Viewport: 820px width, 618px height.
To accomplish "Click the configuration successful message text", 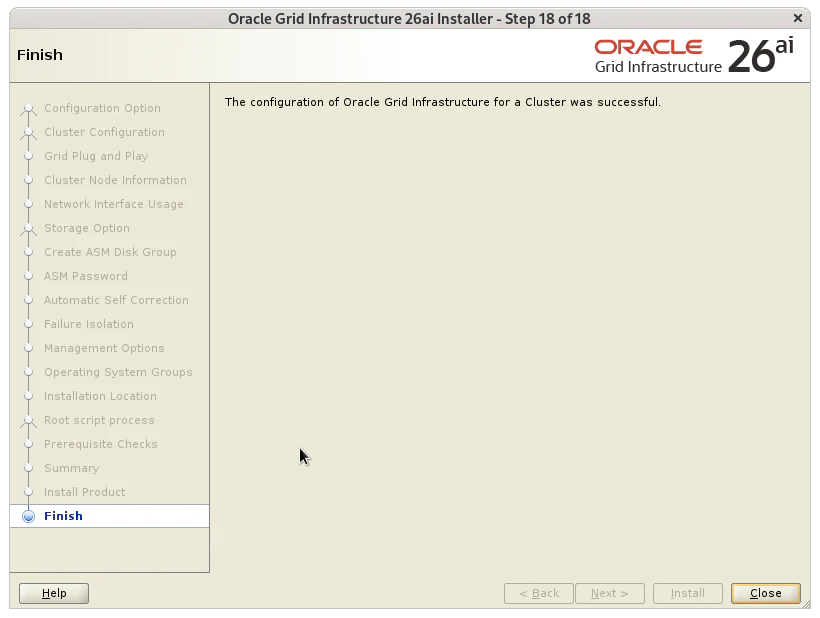I will tap(443, 102).
